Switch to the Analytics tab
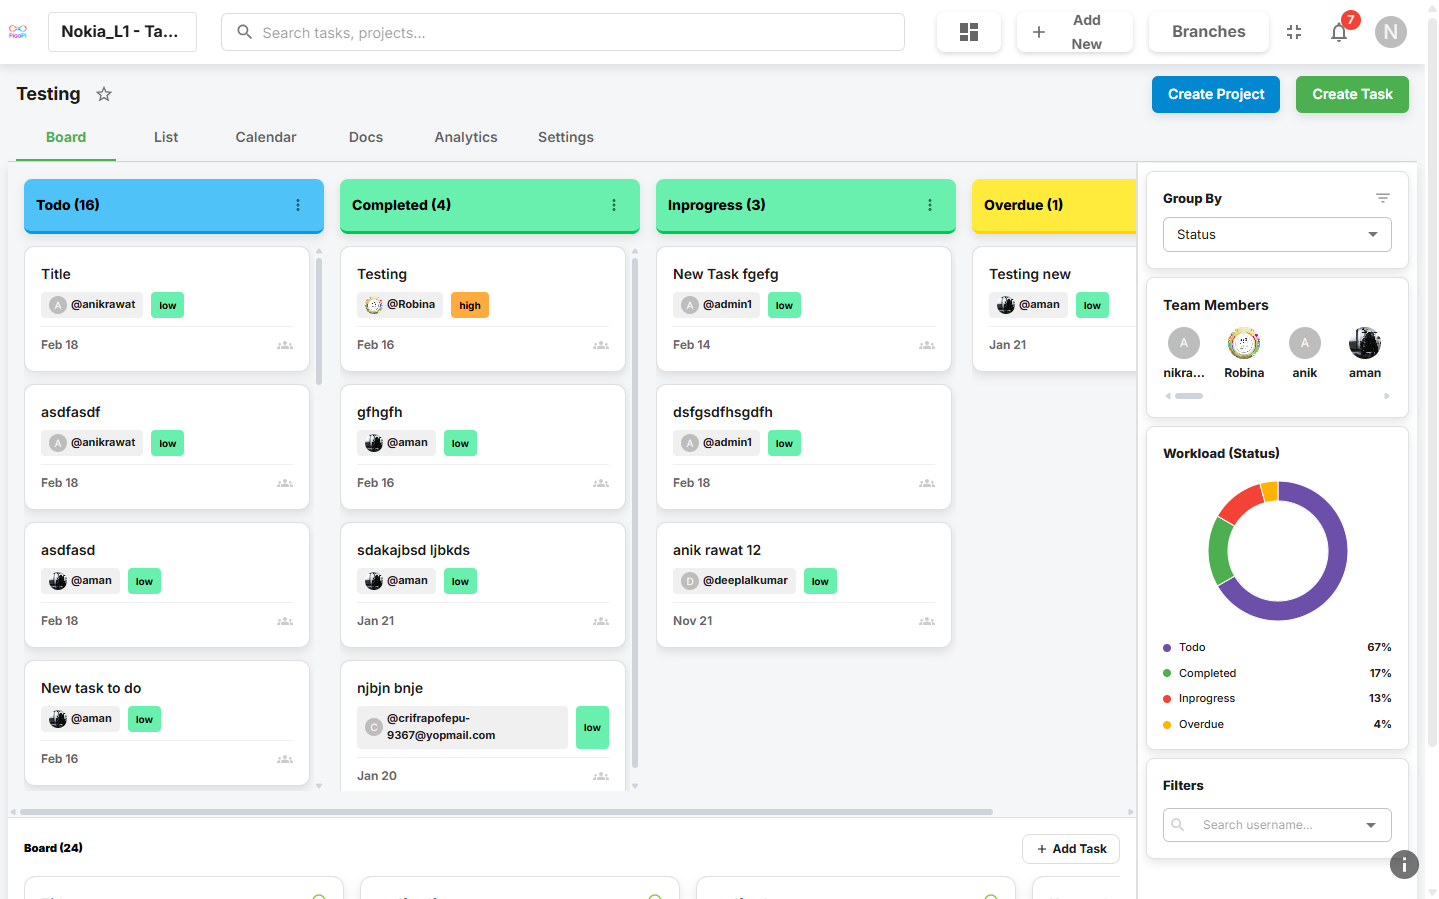The height and width of the screenshot is (899, 1439). (465, 137)
